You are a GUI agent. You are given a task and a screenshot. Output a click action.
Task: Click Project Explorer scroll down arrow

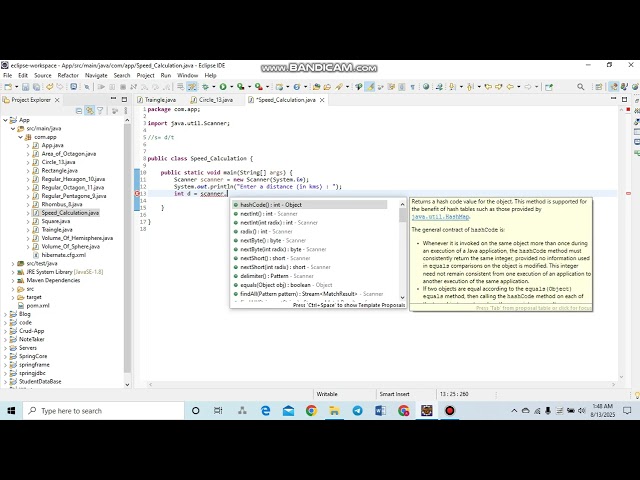pyautogui.click(x=127, y=384)
